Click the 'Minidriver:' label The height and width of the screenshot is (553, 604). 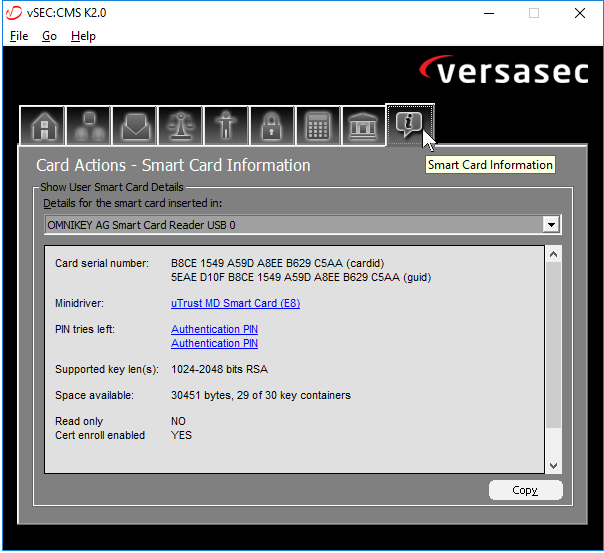pos(79,303)
